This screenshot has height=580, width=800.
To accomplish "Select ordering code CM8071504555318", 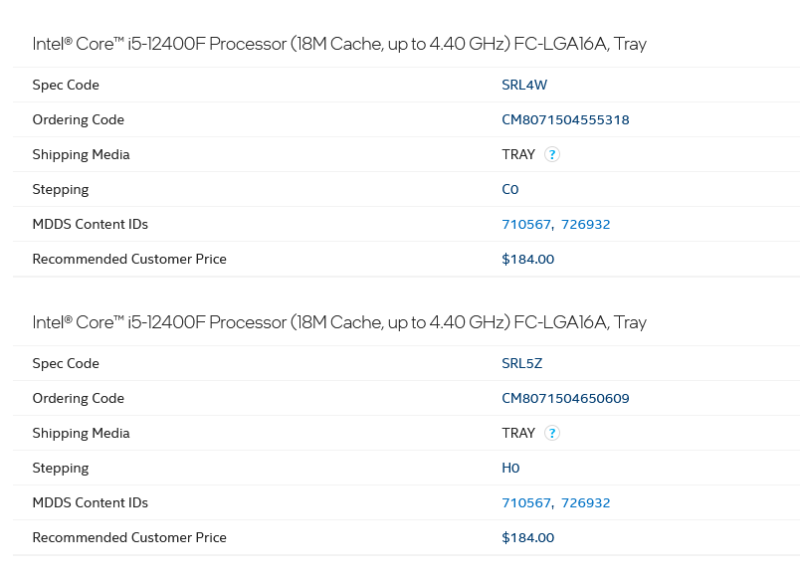I will tap(565, 119).
